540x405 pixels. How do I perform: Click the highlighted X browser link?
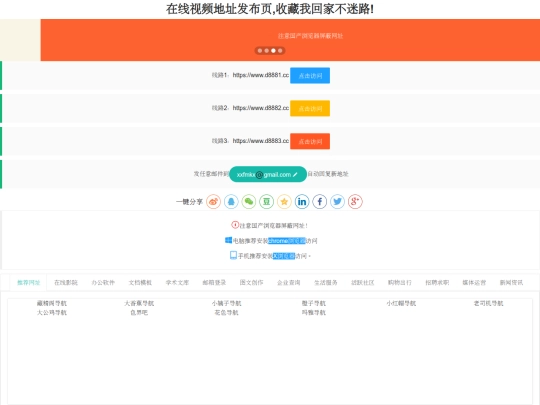[x=284, y=256]
